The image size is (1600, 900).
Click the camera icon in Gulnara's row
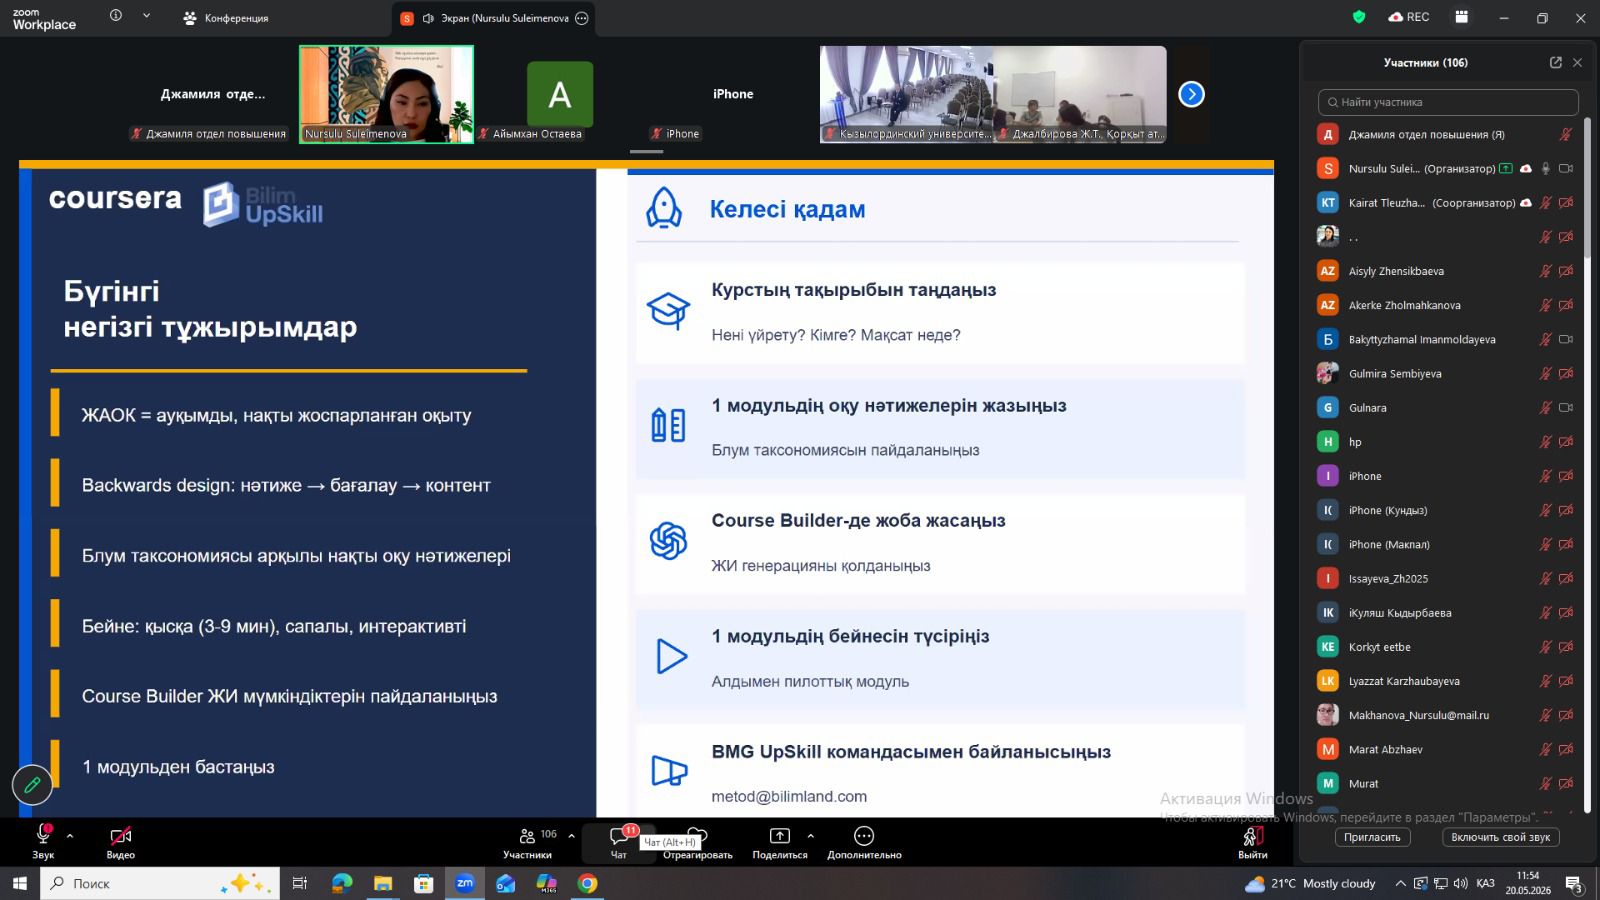(x=1566, y=407)
